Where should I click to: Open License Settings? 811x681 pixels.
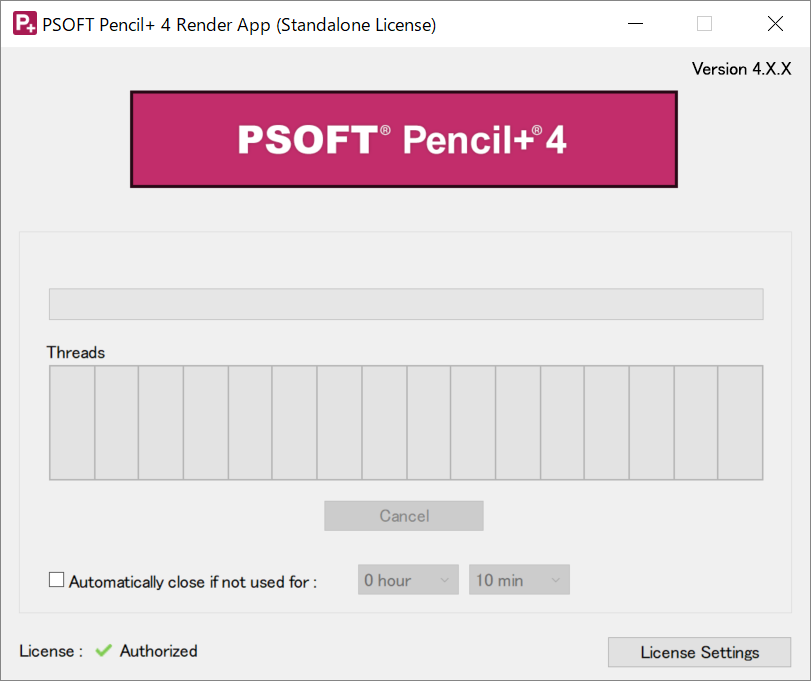pos(699,652)
